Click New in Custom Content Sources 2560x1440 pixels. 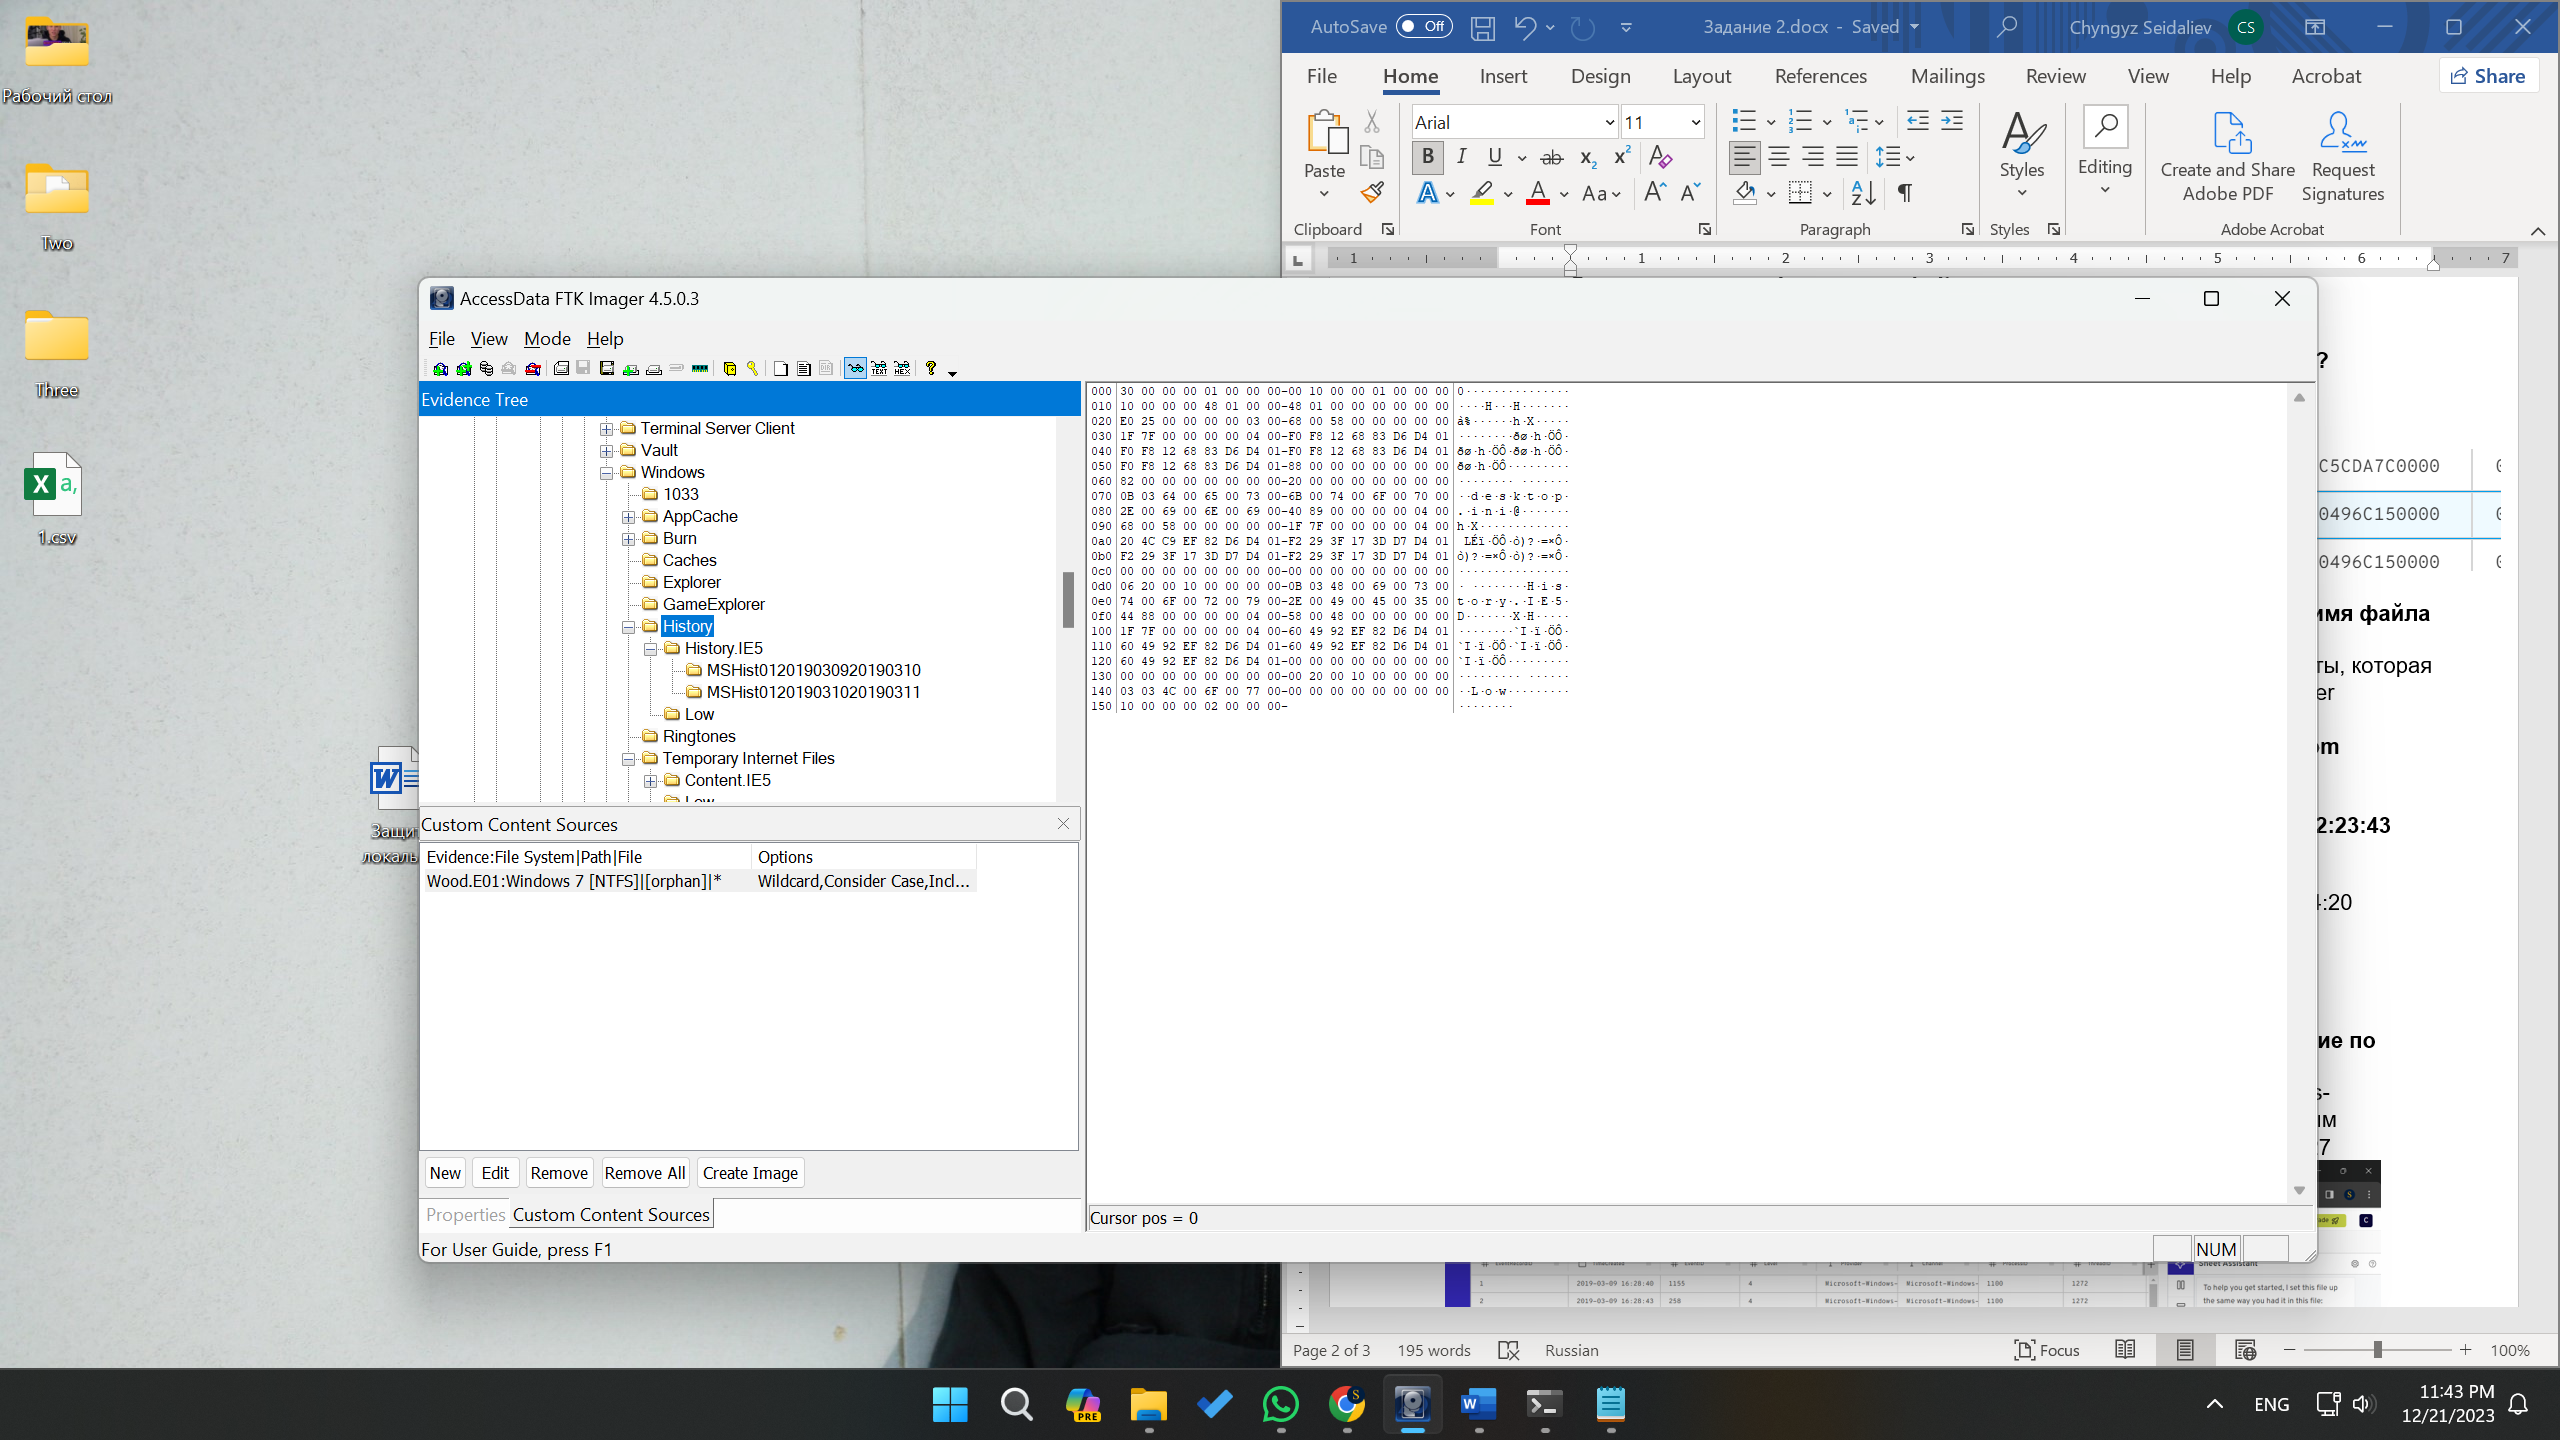(445, 1173)
